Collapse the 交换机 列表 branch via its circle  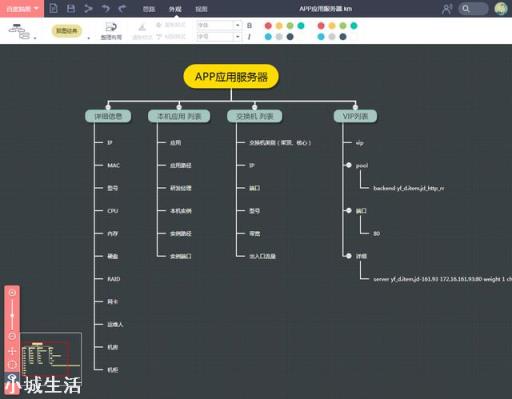pyautogui.click(x=255, y=107)
